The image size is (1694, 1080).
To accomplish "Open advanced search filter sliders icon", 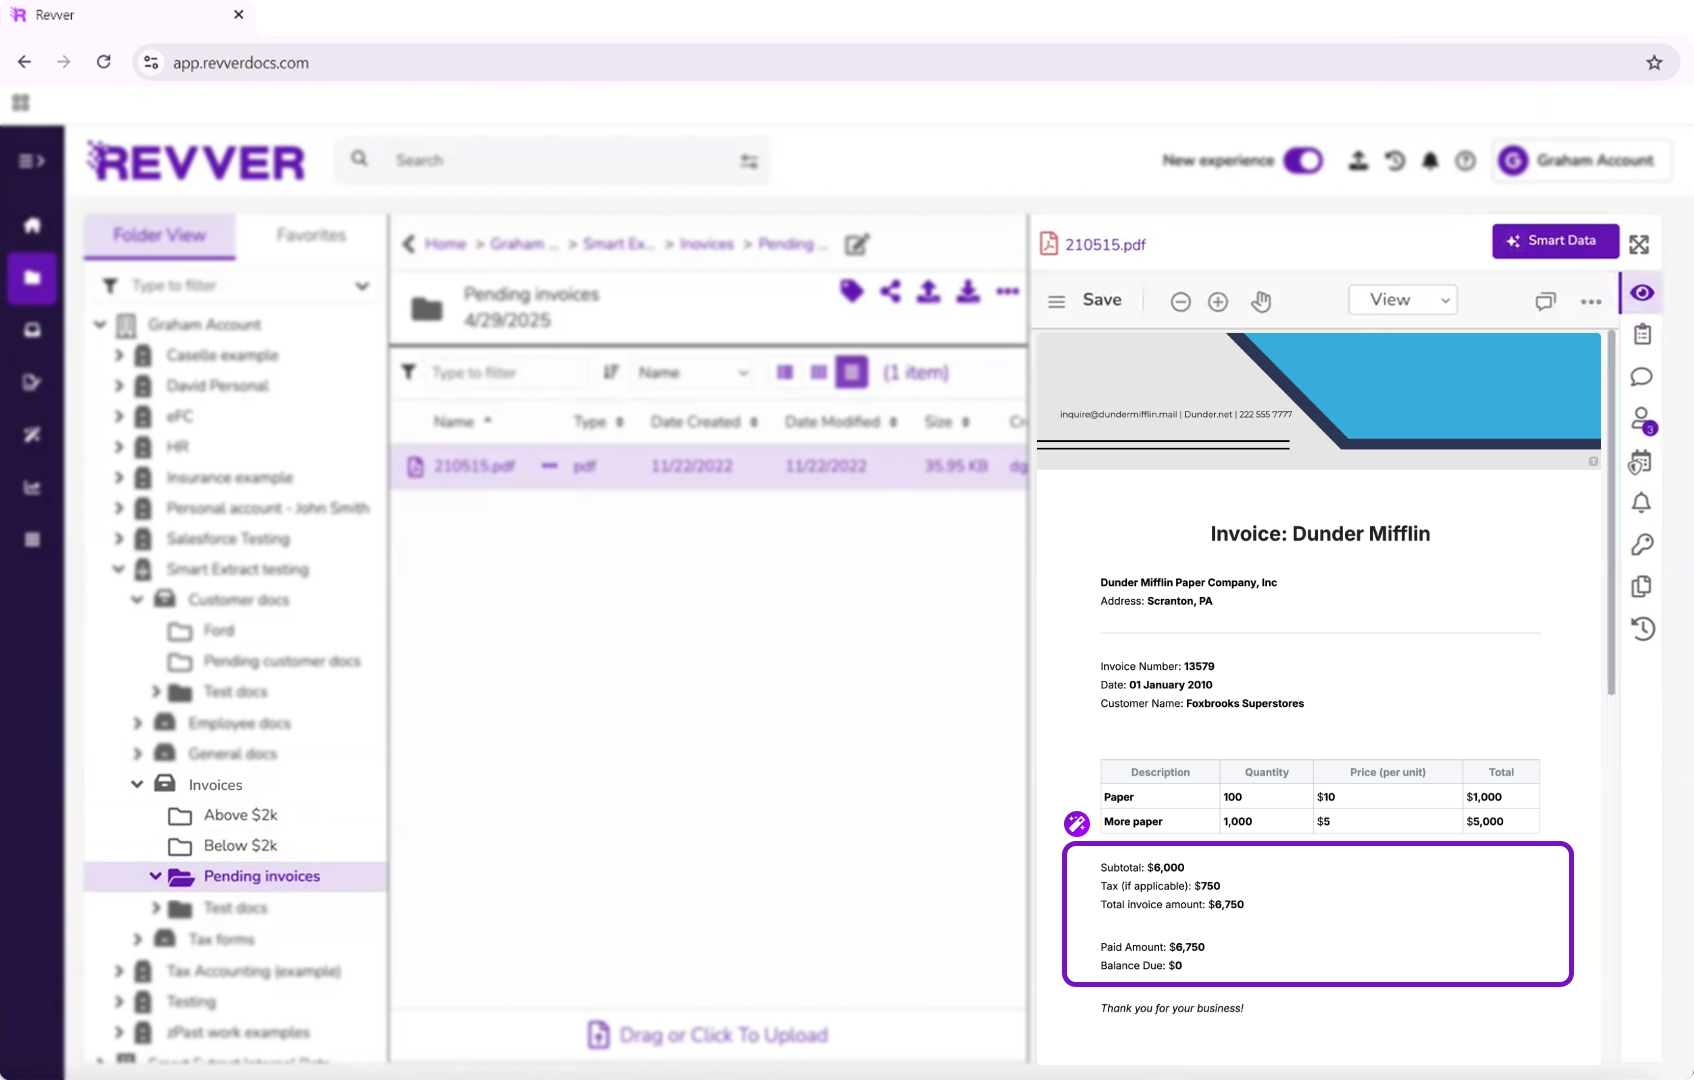I will 749,161.
